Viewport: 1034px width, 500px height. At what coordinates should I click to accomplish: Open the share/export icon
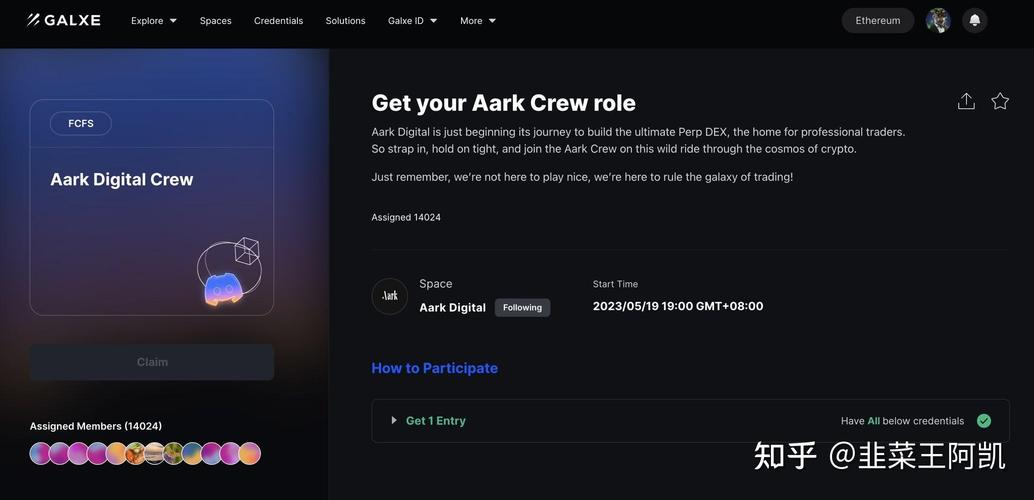[x=966, y=101]
